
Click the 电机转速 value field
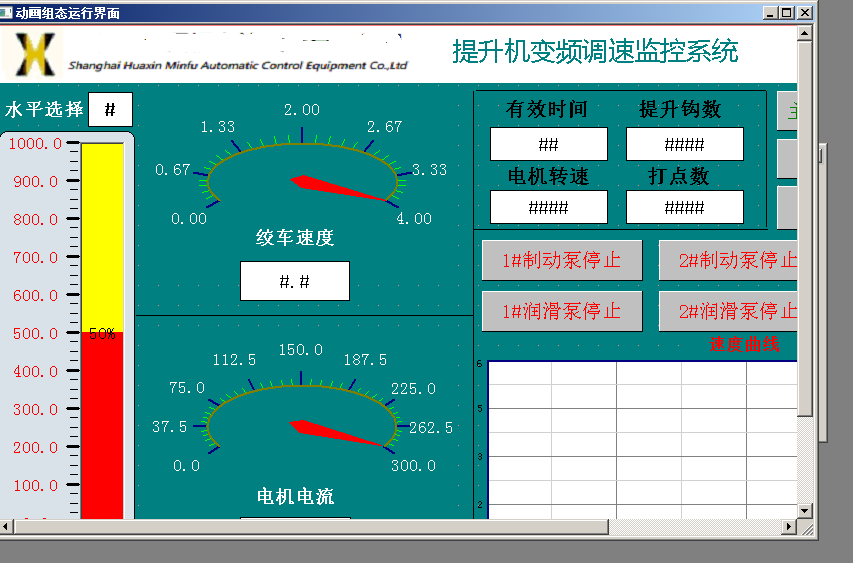[548, 207]
